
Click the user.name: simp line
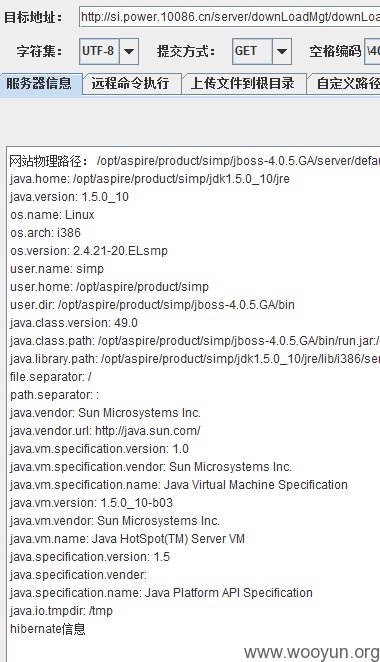pyautogui.click(x=57, y=269)
